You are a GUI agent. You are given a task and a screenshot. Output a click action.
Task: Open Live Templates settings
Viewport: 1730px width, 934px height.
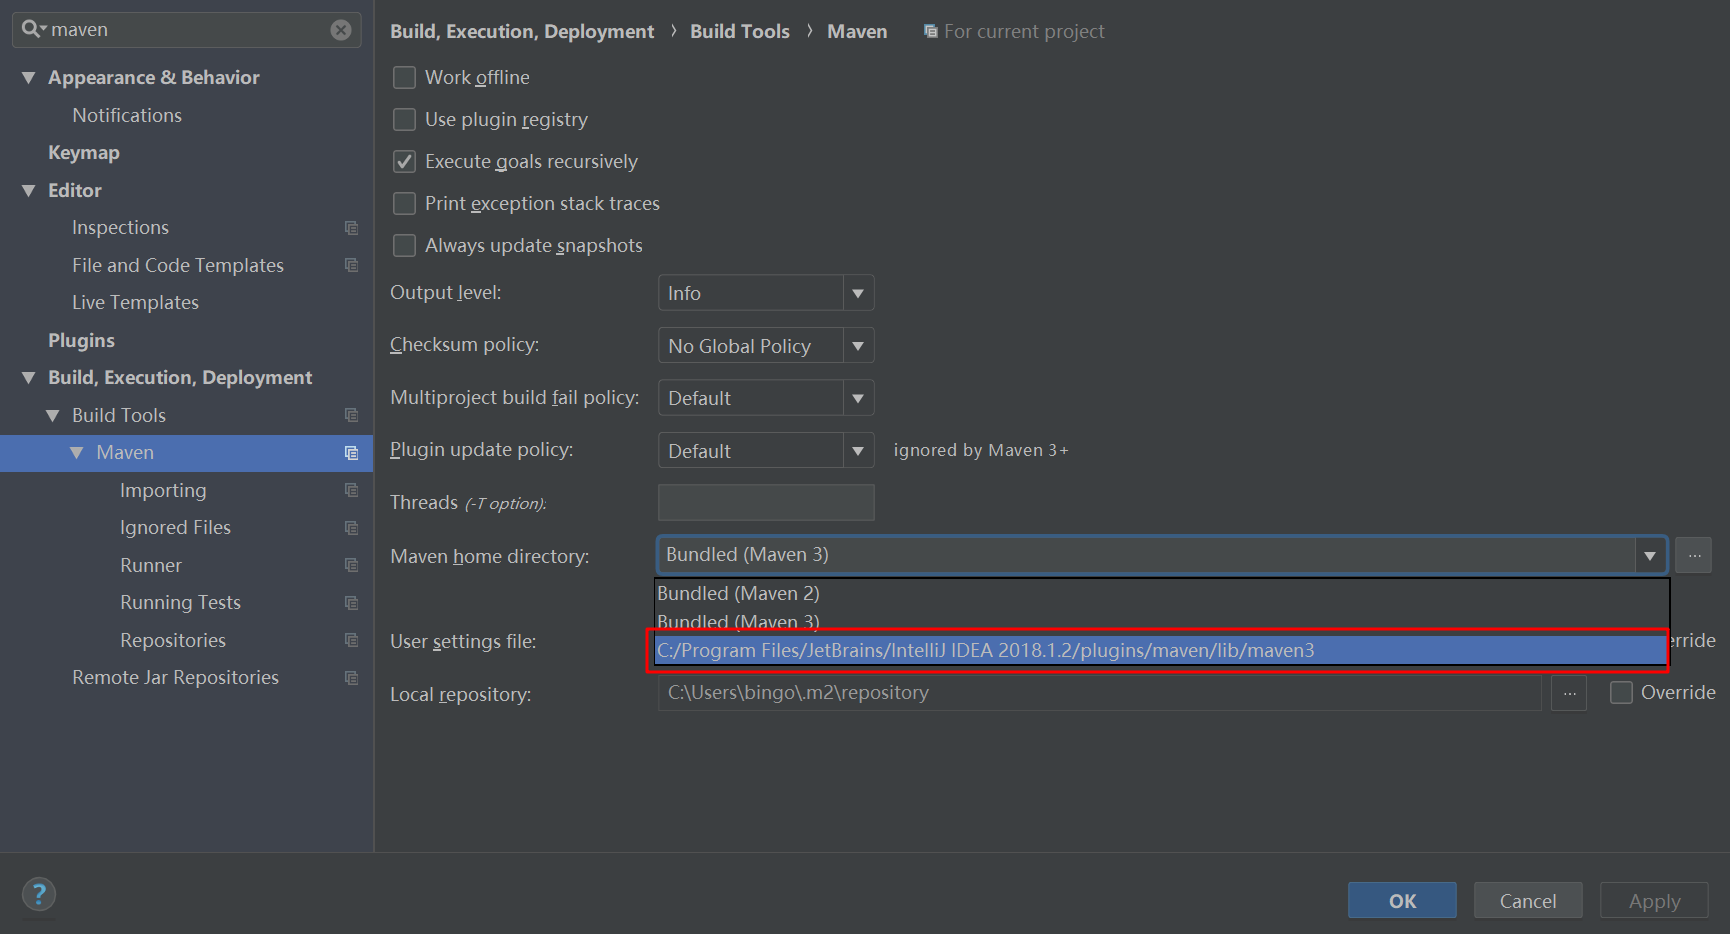point(135,303)
